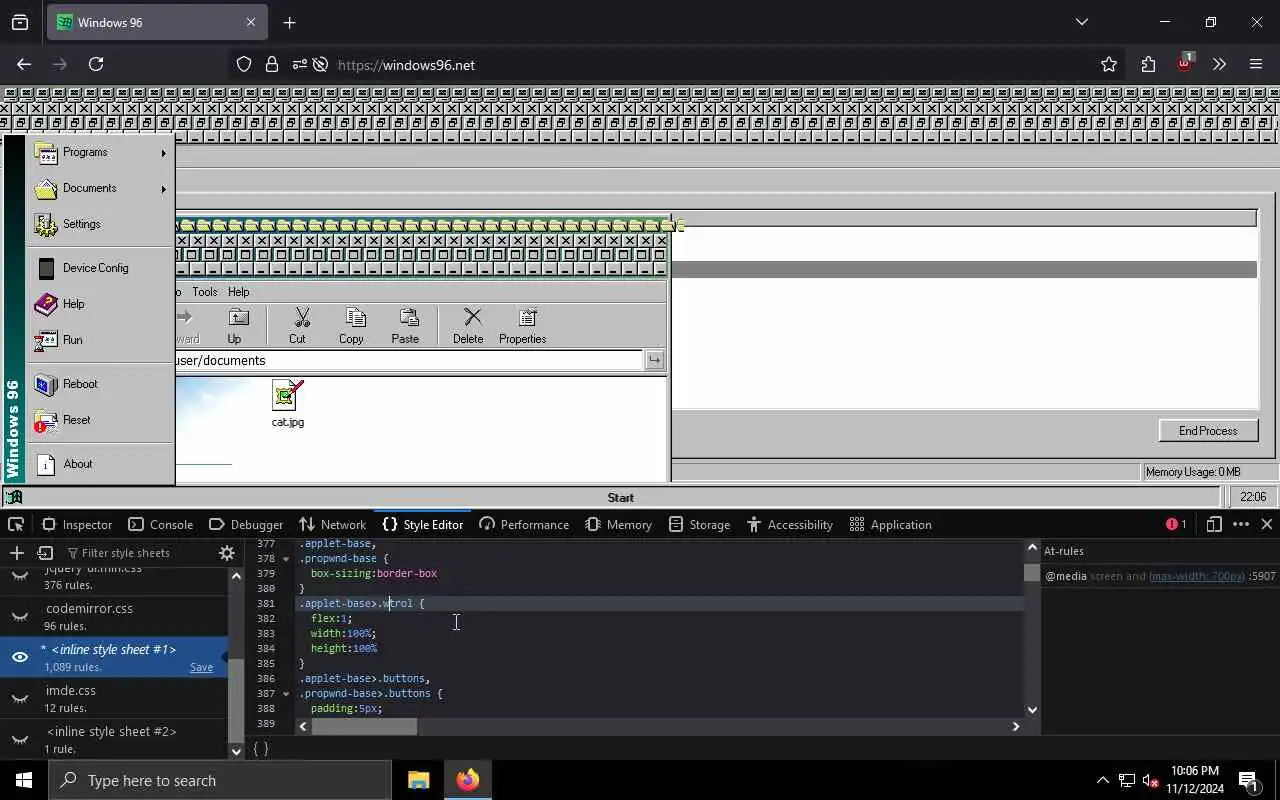Expand the Programs submenu arrow
This screenshot has width=1280, height=800.
point(163,153)
